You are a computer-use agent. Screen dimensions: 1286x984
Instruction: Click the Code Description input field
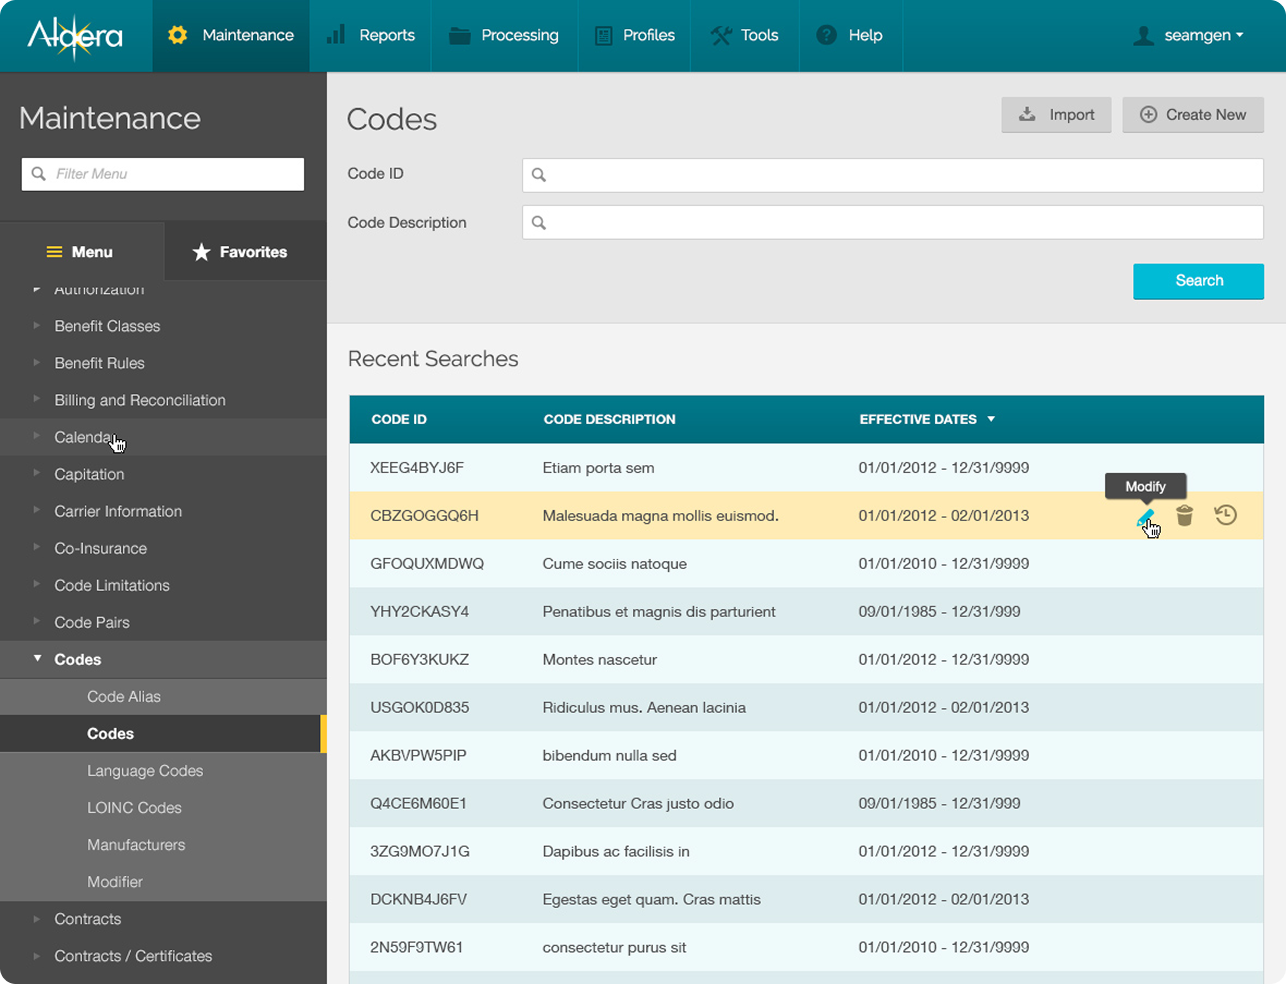coord(893,223)
